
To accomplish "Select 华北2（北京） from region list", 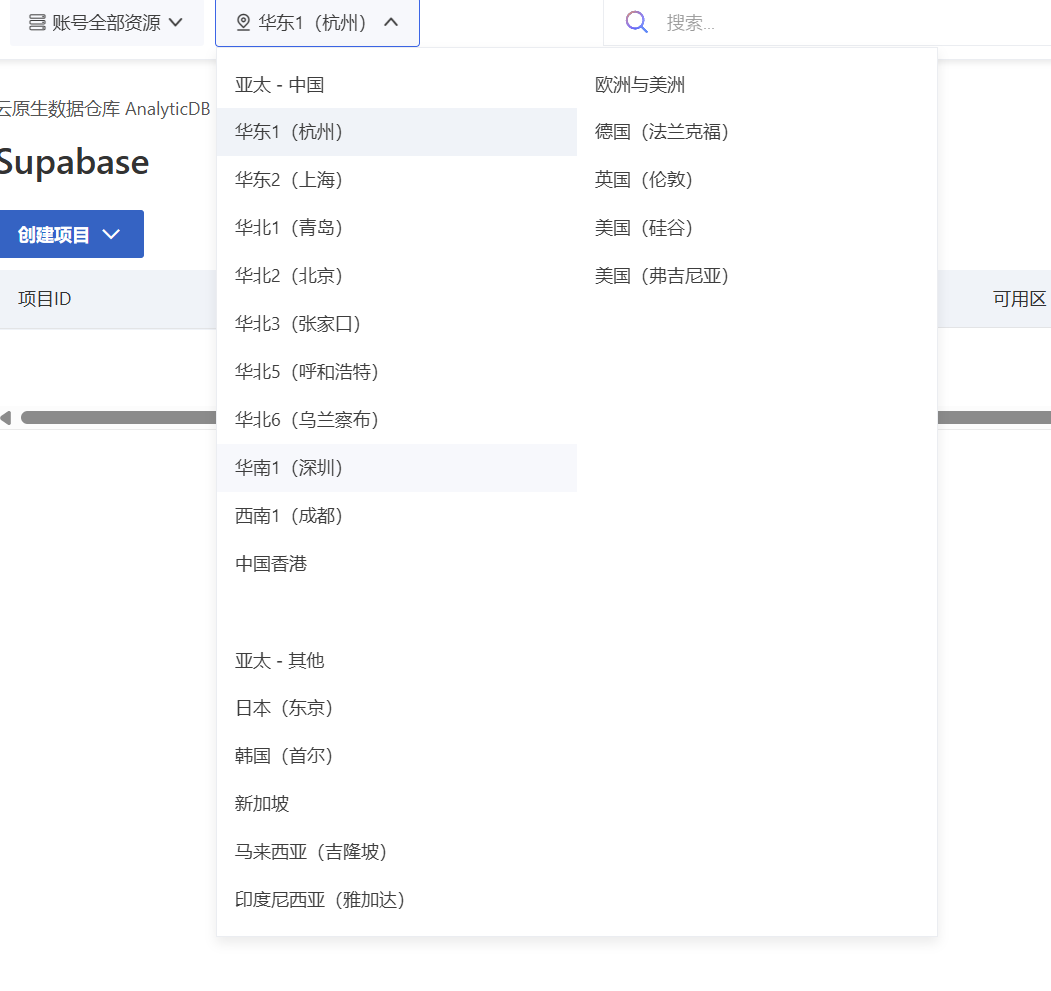I will [290, 276].
